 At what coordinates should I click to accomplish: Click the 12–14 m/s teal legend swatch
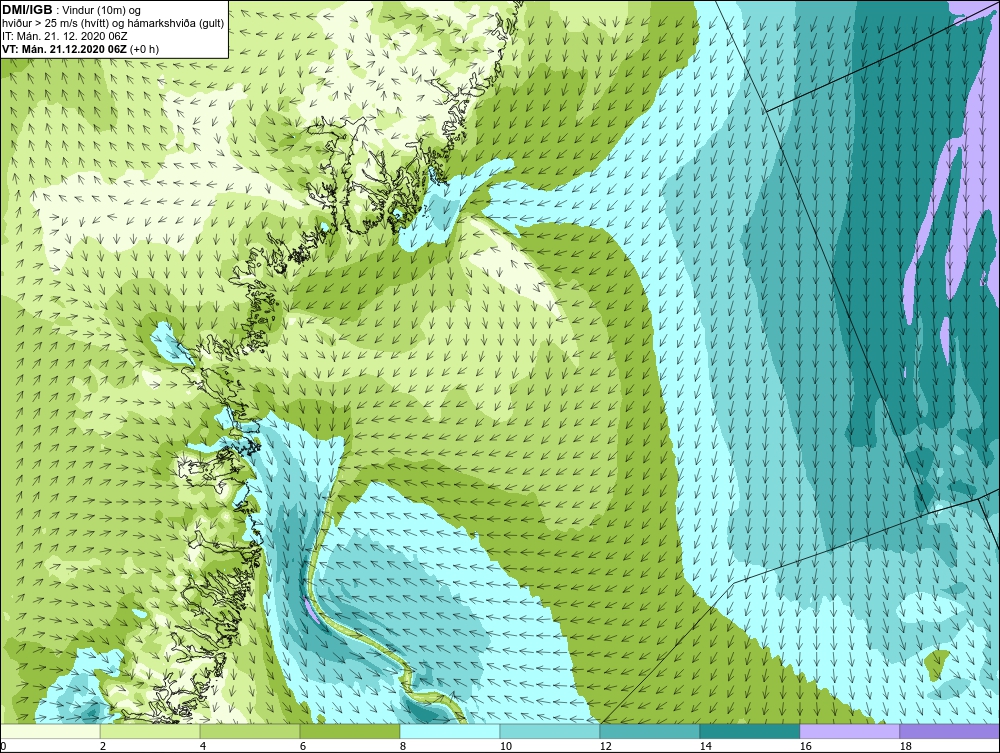(649, 731)
